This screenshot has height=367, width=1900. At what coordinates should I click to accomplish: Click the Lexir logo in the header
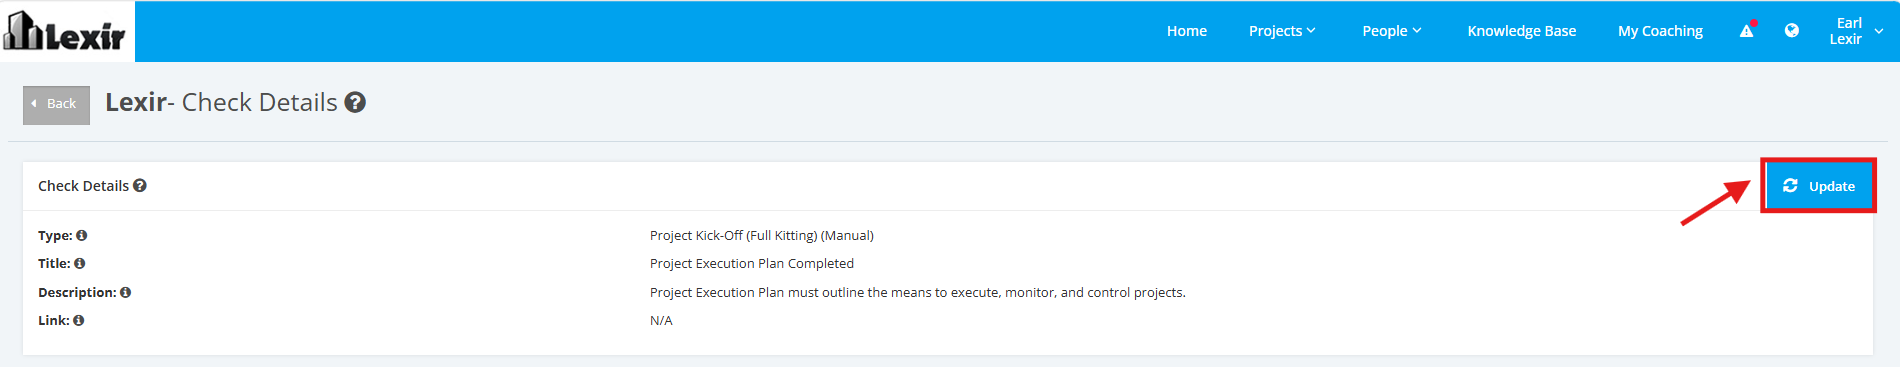click(65, 31)
